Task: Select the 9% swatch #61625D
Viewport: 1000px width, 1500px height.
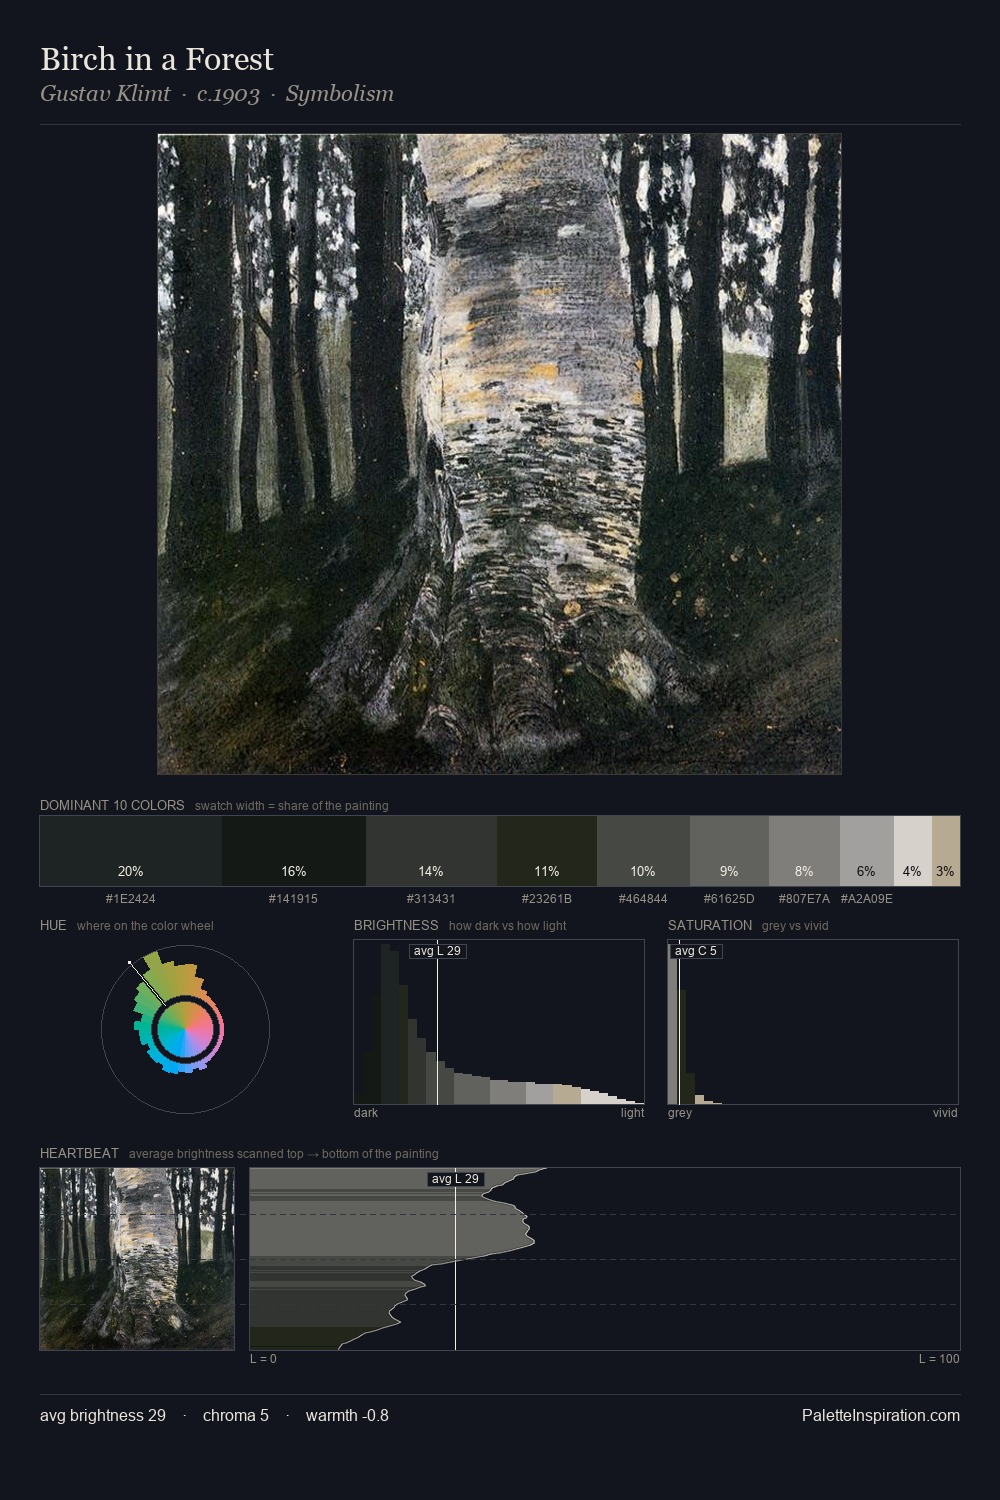Action: (729, 851)
